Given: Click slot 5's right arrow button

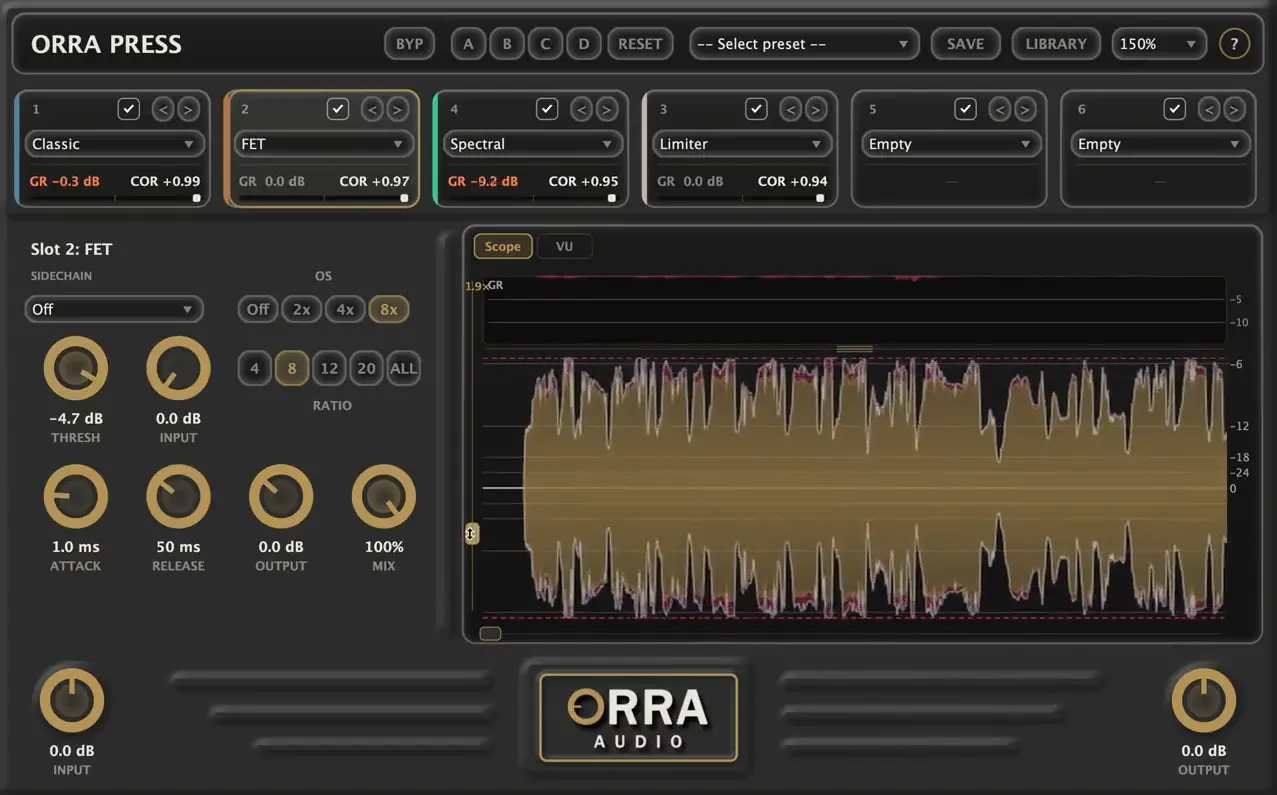Looking at the screenshot, I should [x=1025, y=109].
